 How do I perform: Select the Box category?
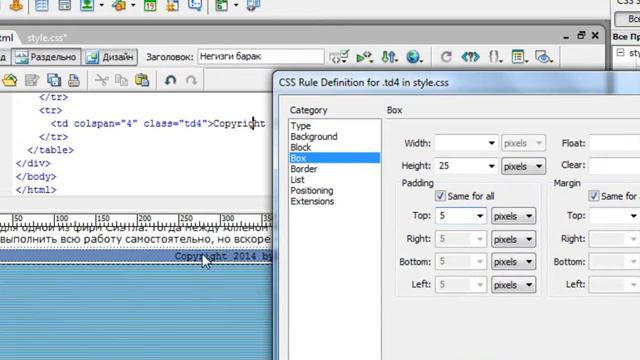[334, 158]
